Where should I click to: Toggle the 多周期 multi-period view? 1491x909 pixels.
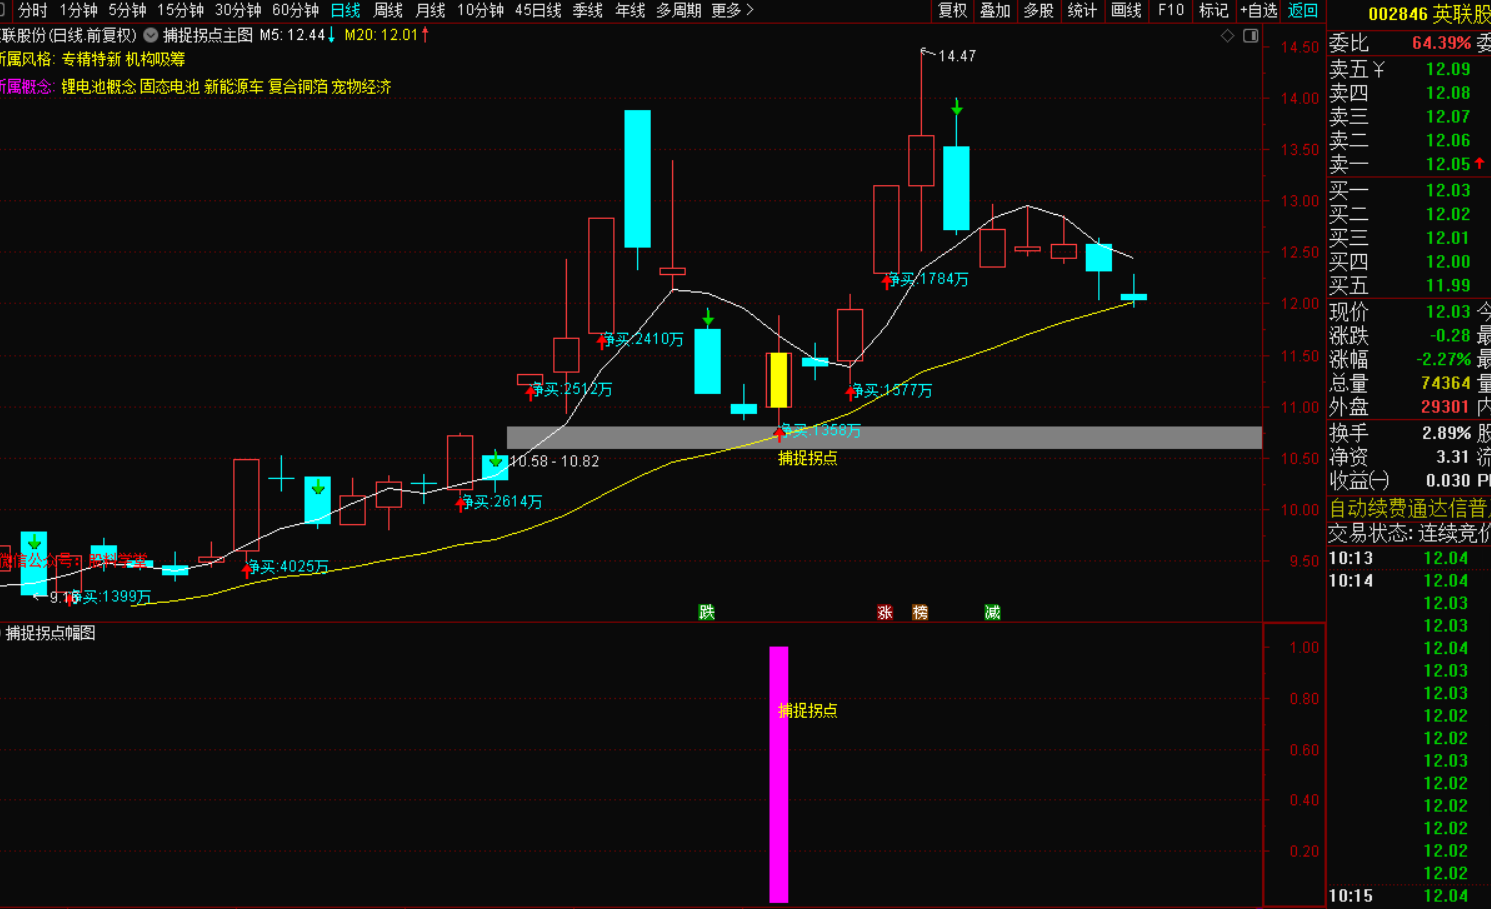pos(678,11)
